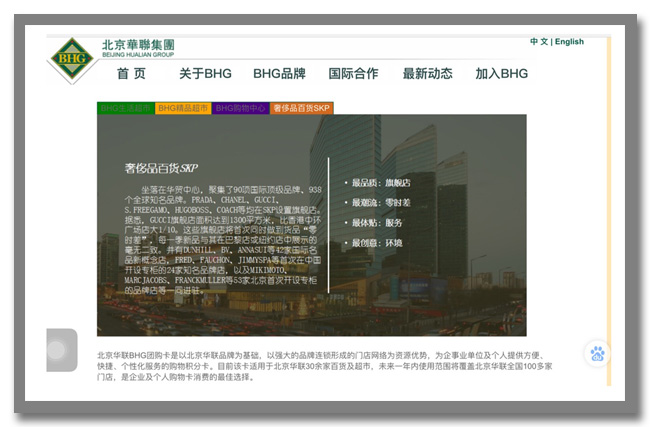Click 北京華聯集團 company name header
Screen dimensions: 651x427
[x=138, y=45]
